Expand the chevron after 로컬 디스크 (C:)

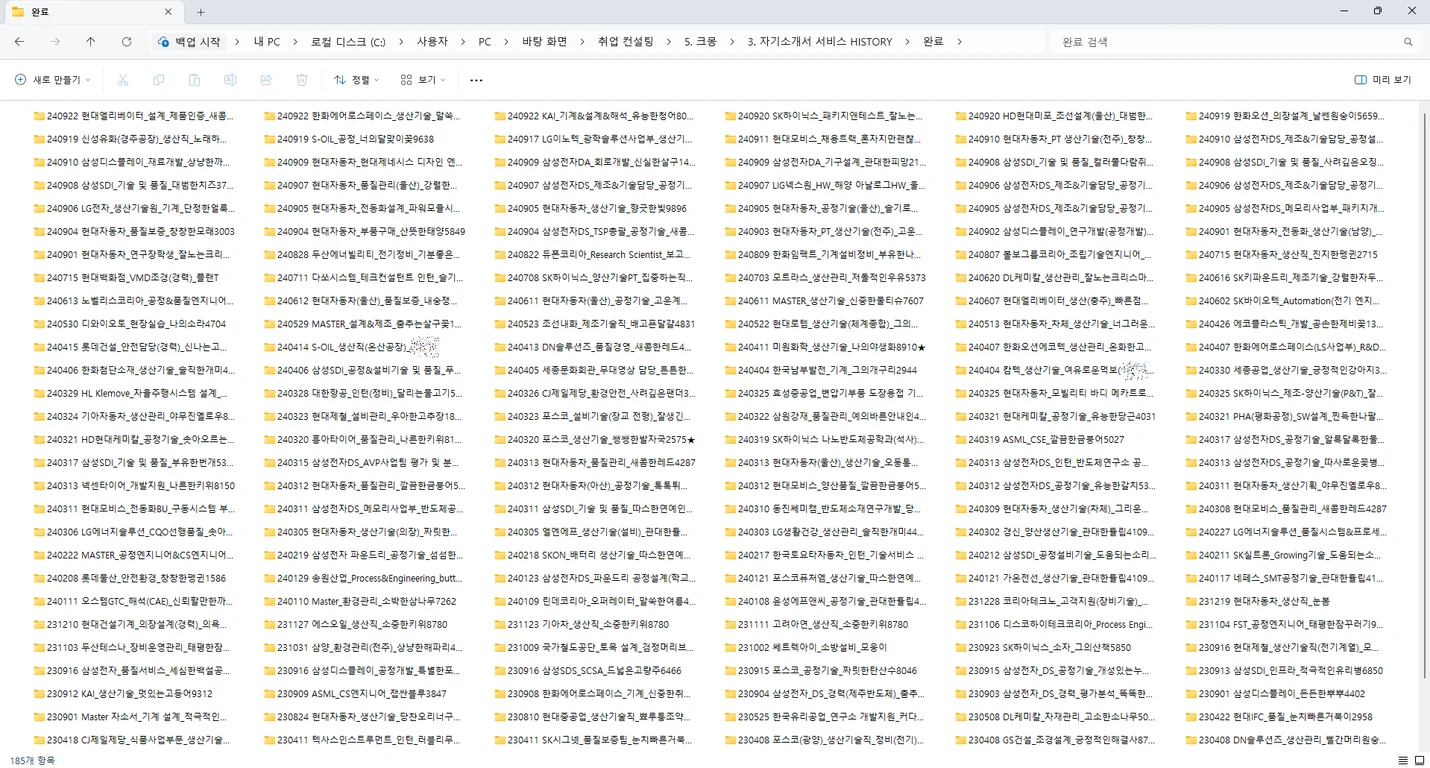(402, 42)
